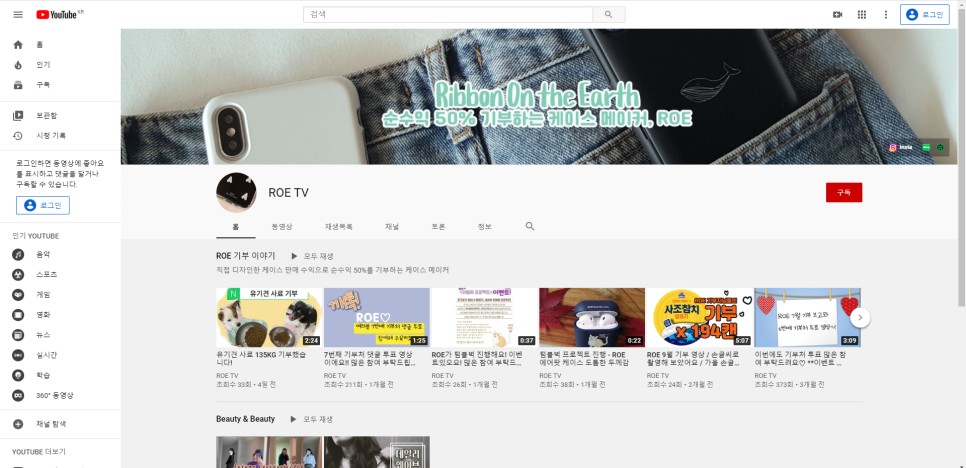Switch to the 정보 tab
The height and width of the screenshot is (468, 966).
click(x=485, y=227)
